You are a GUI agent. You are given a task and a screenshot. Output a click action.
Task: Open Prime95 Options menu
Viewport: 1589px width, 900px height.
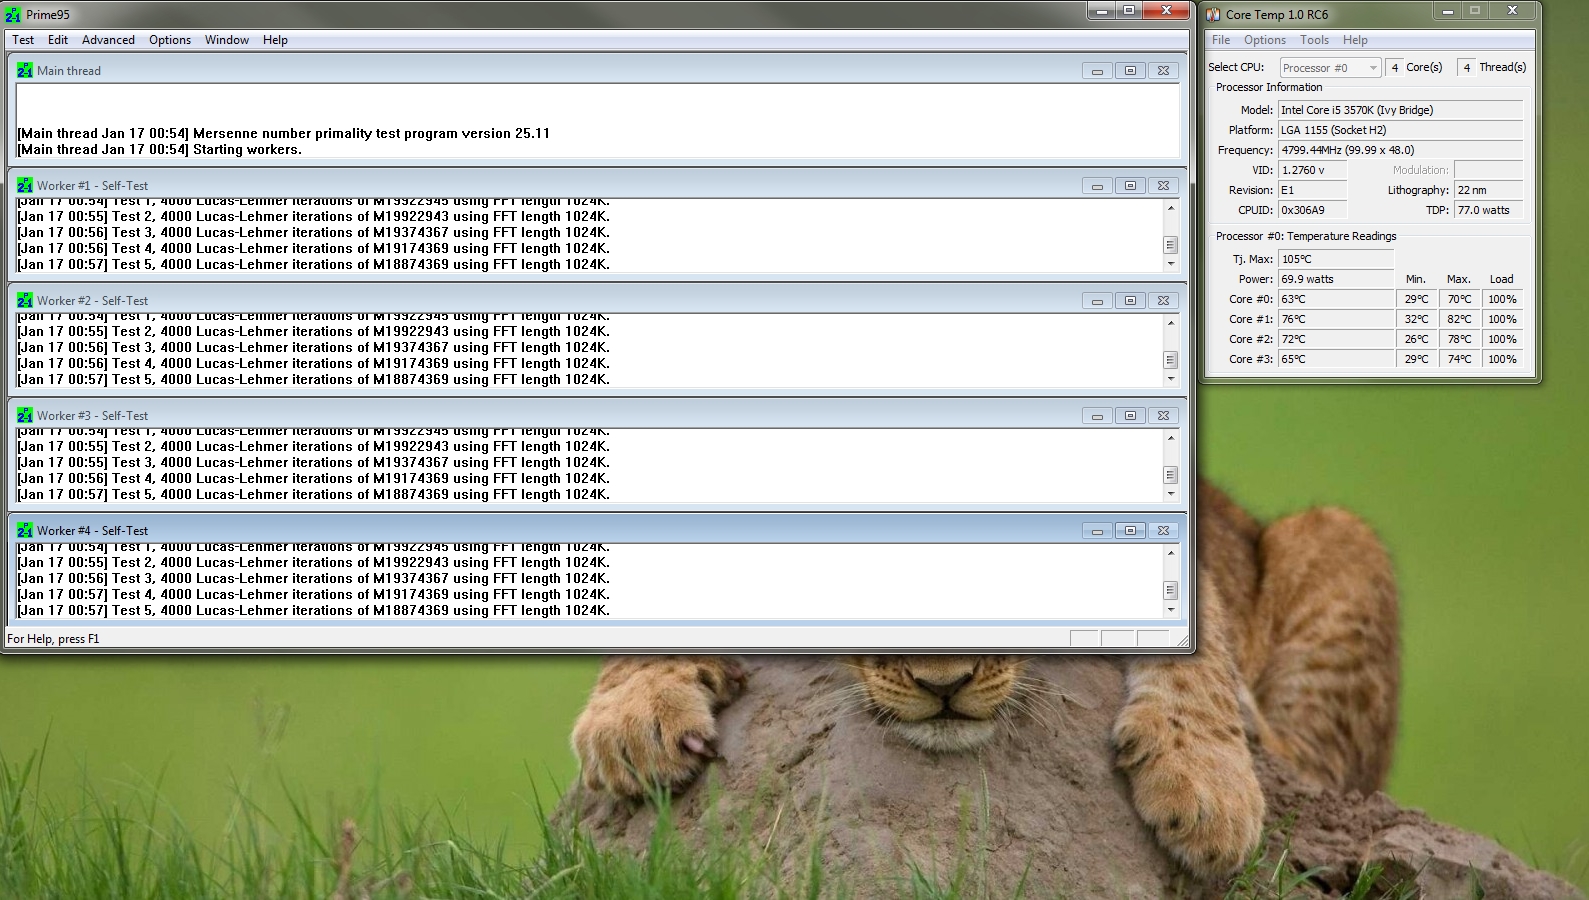[170, 40]
